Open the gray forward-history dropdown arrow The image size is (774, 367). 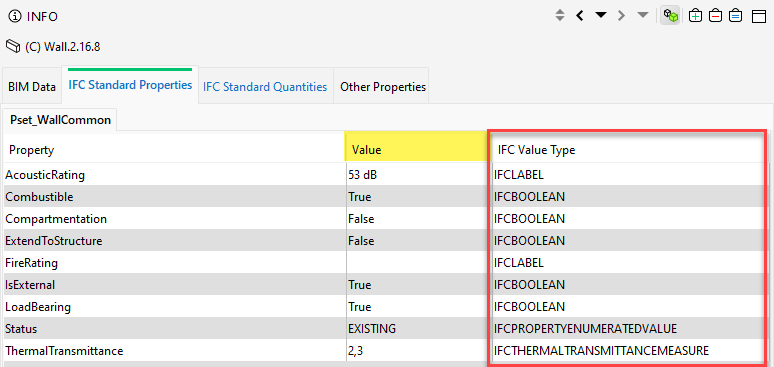tap(642, 16)
